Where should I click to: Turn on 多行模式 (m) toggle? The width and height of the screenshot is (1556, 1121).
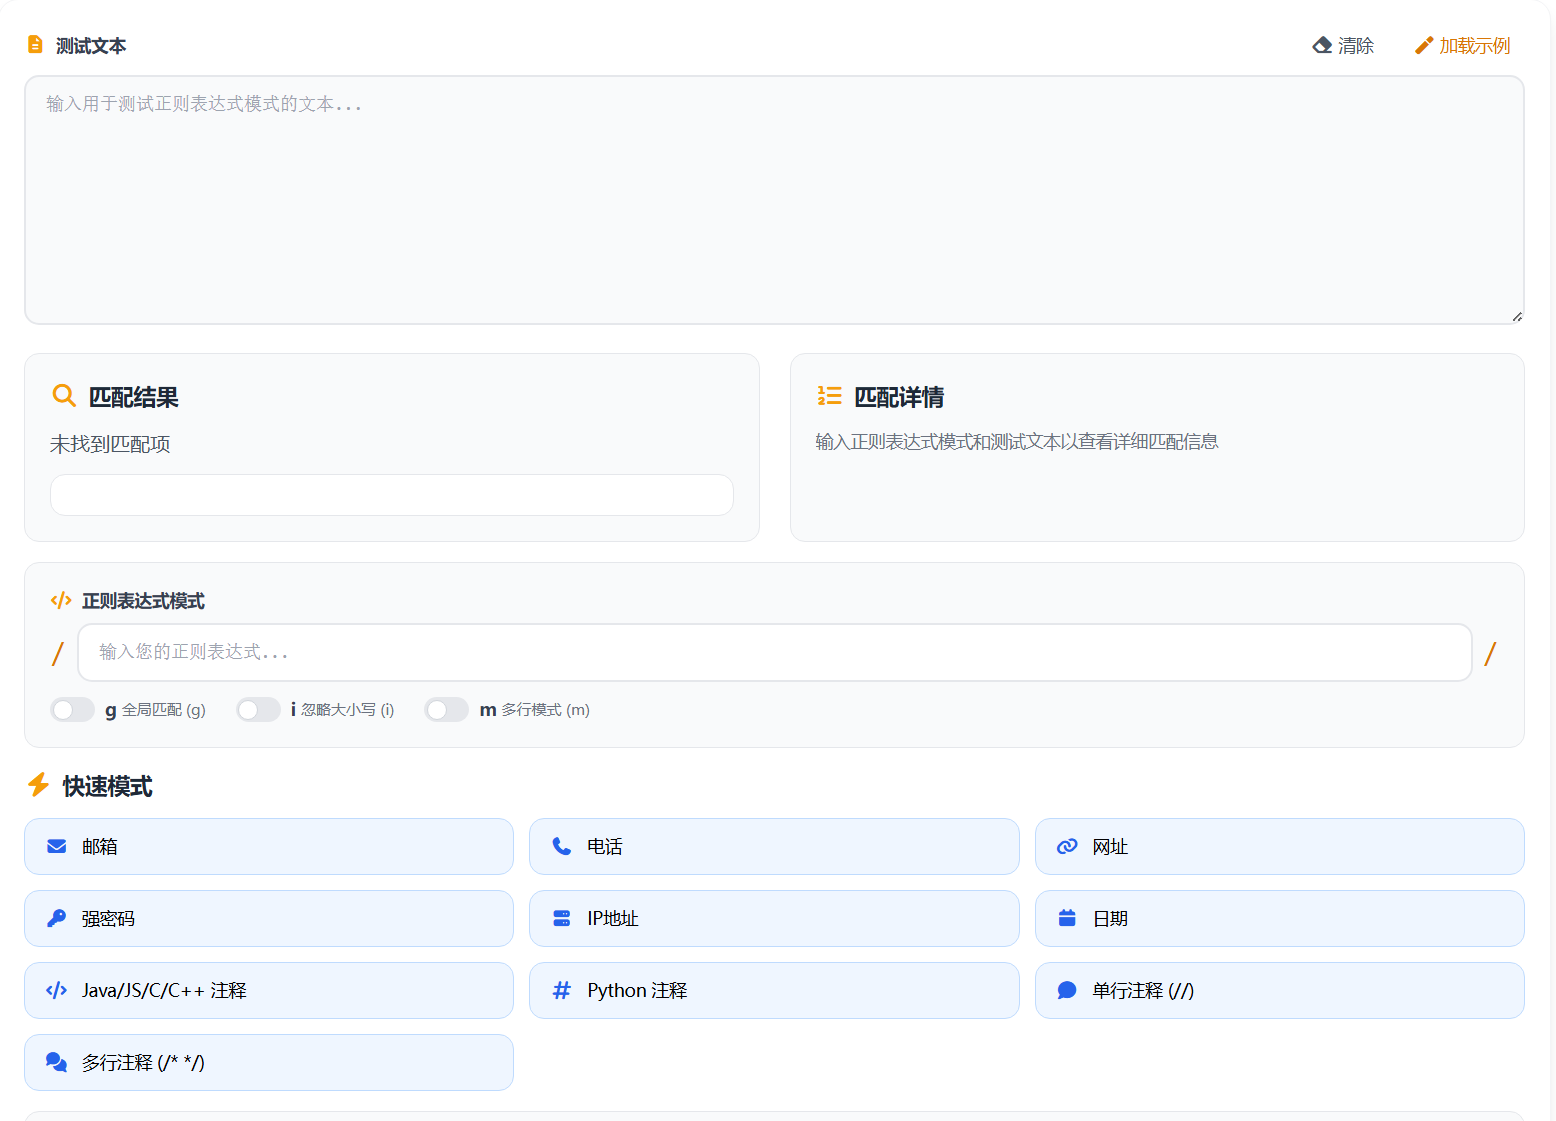click(446, 710)
